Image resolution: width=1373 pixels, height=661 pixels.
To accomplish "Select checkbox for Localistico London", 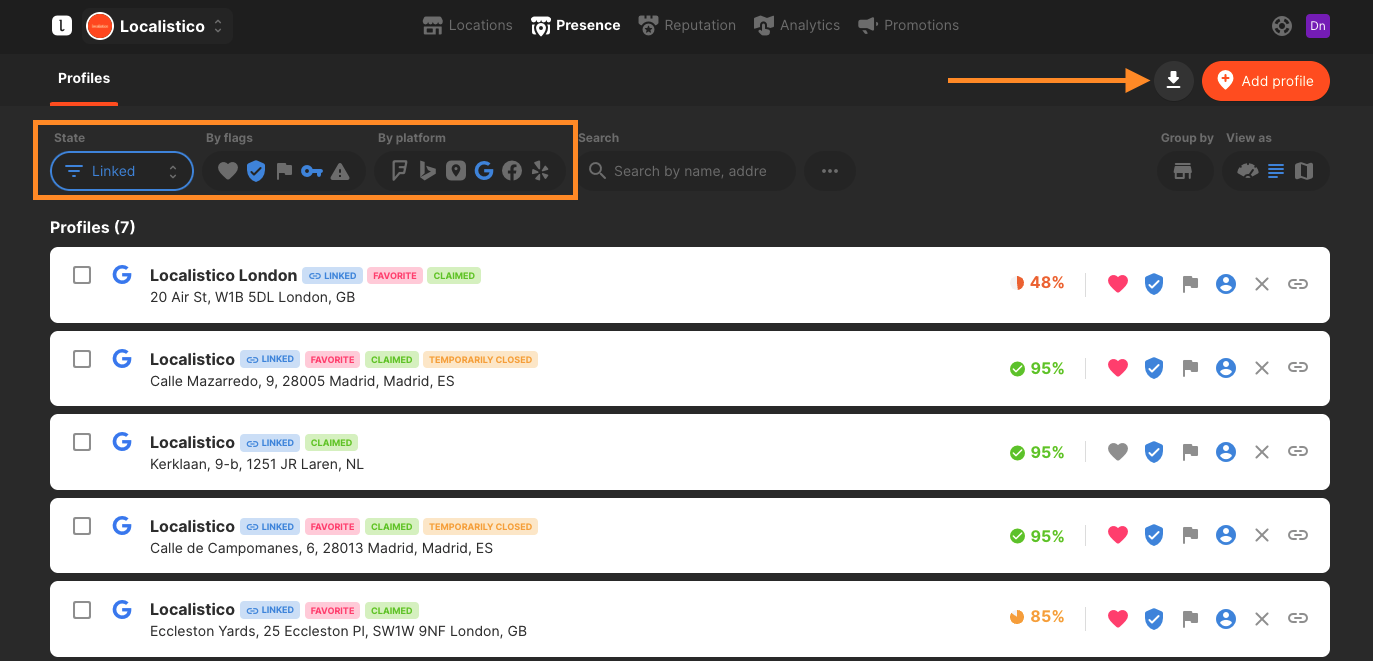I will click(82, 275).
